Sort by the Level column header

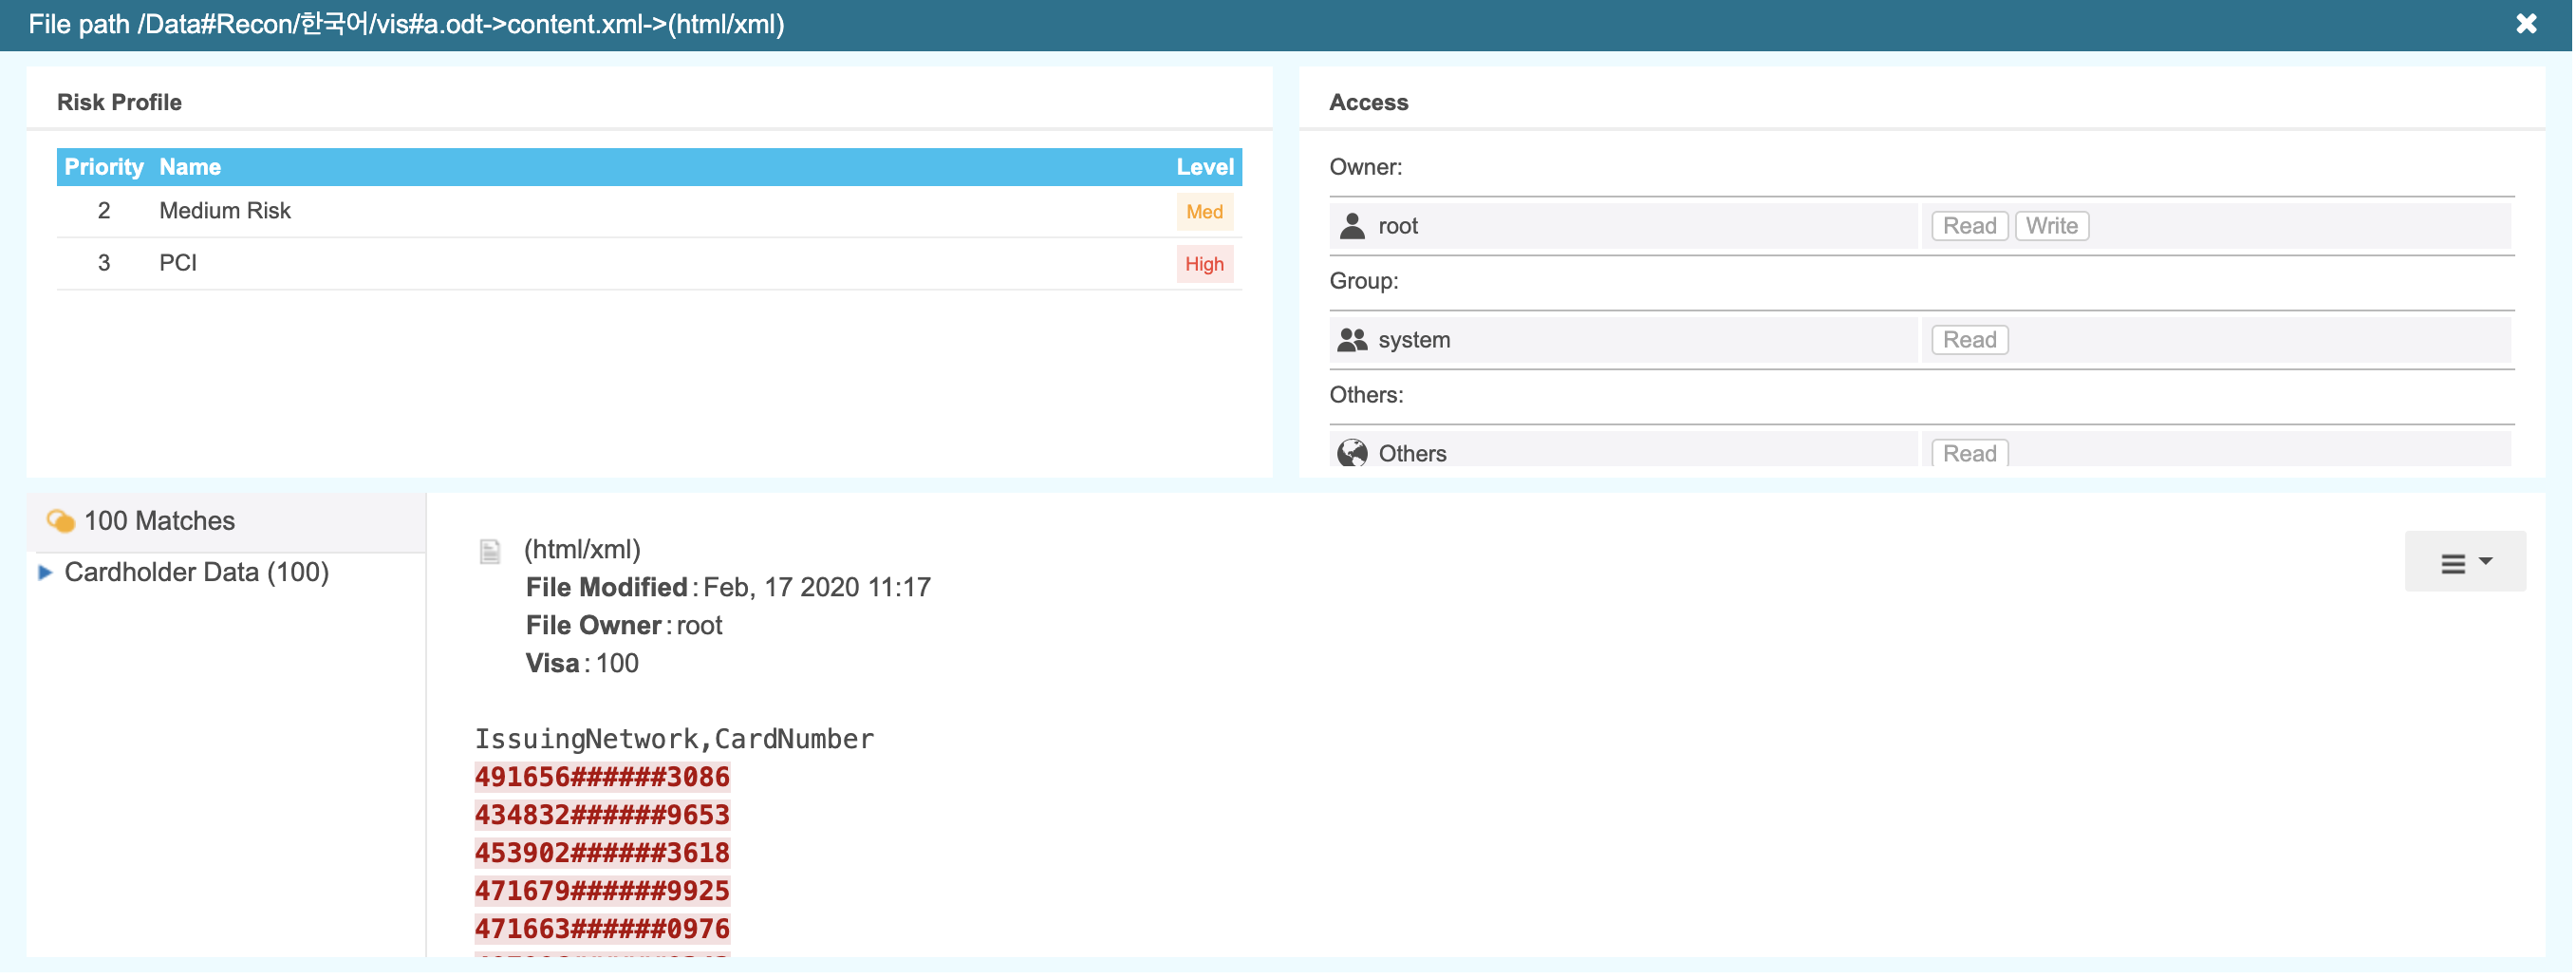(1204, 167)
